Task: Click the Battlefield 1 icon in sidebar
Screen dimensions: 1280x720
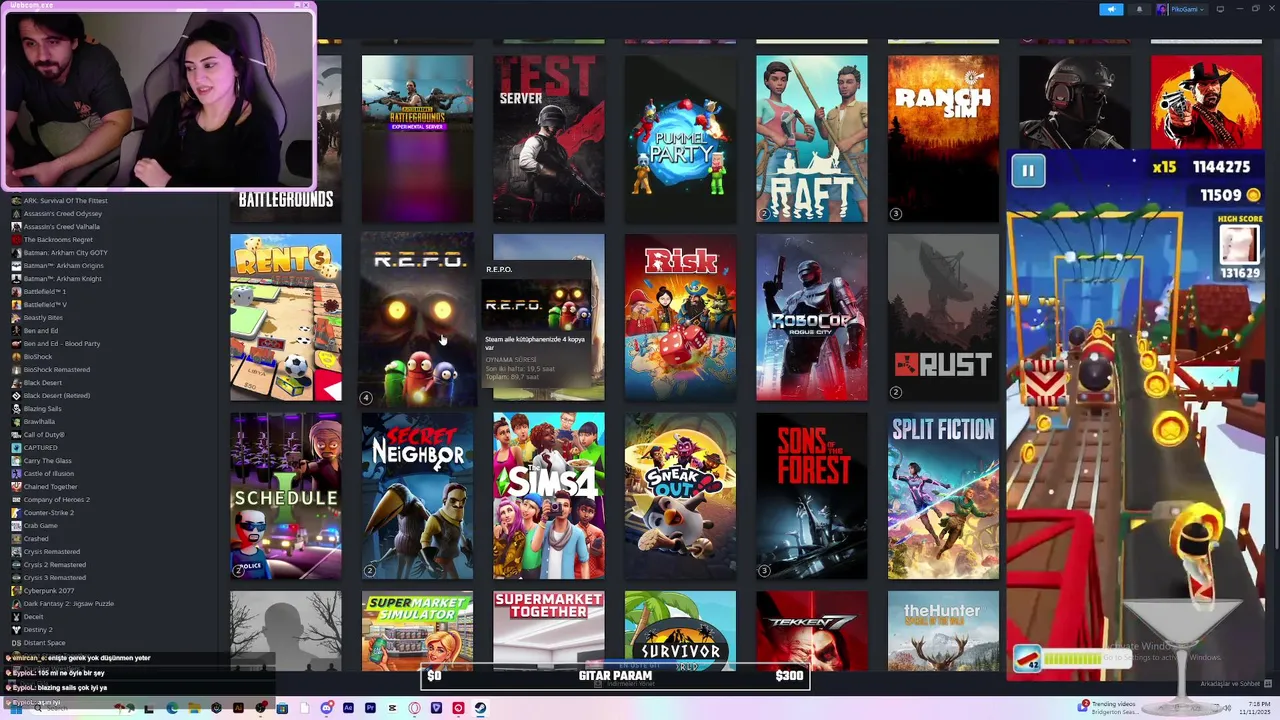Action: (16, 292)
